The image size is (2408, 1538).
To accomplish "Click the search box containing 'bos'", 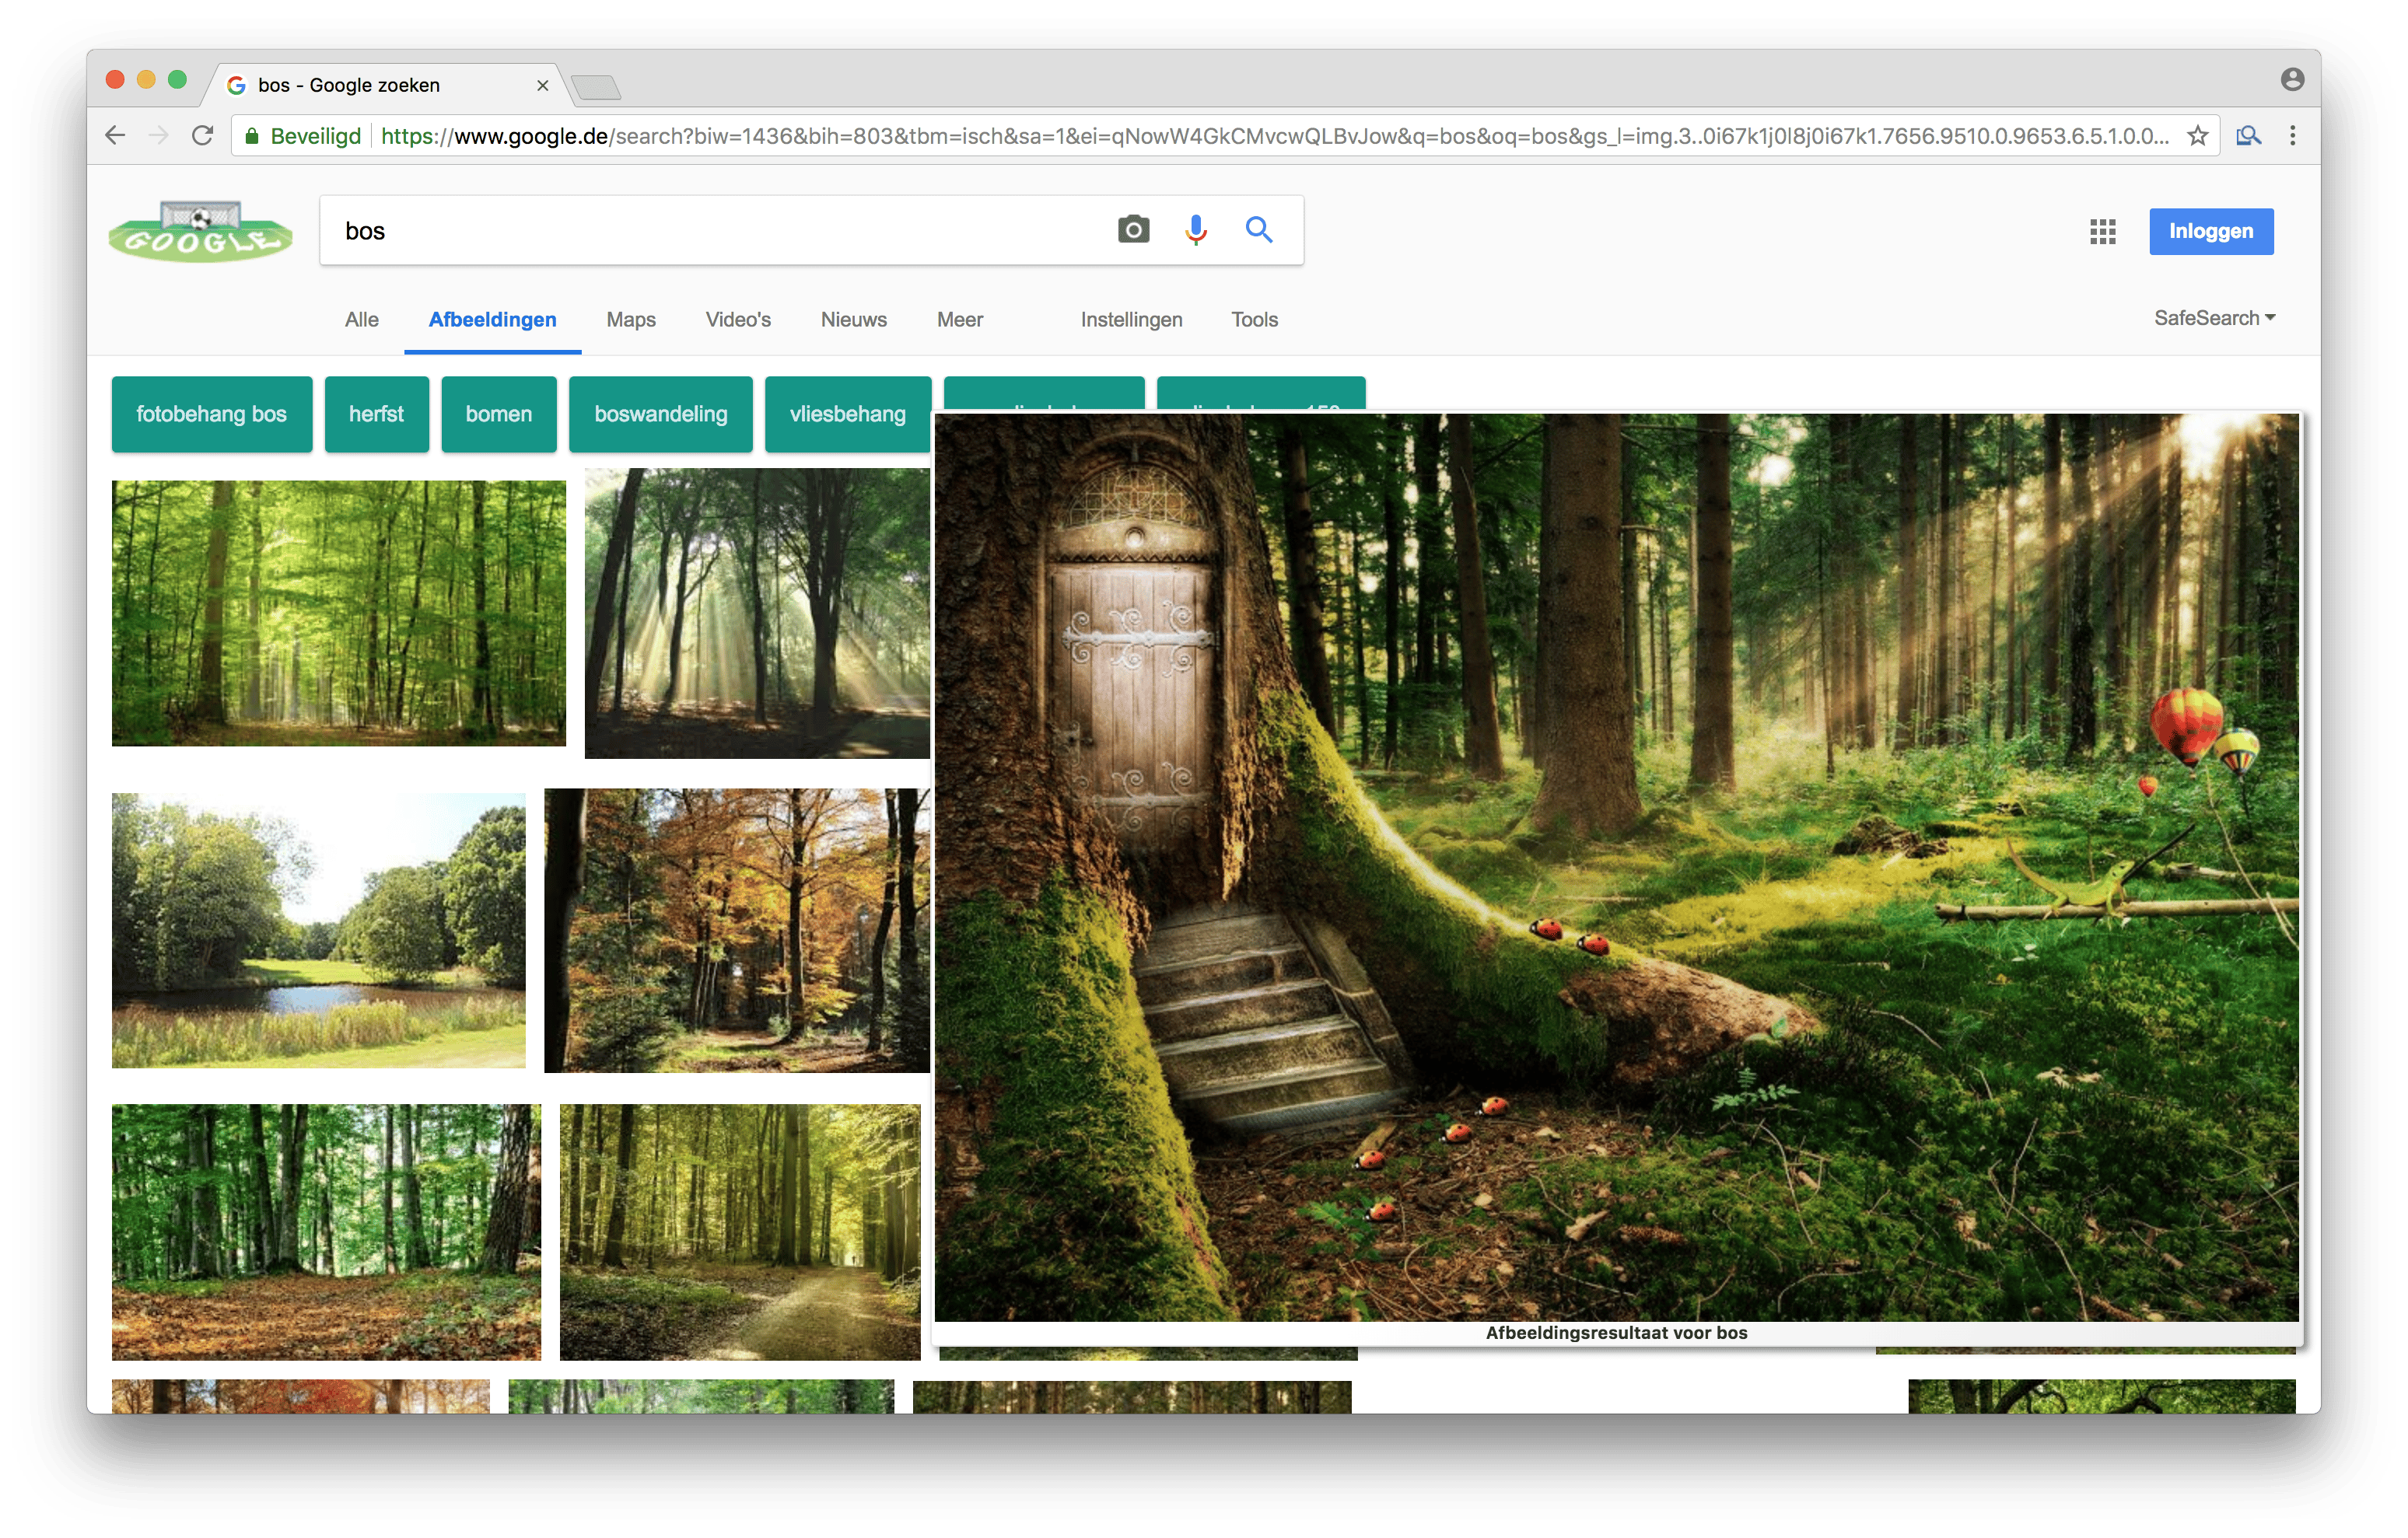I will coord(700,231).
